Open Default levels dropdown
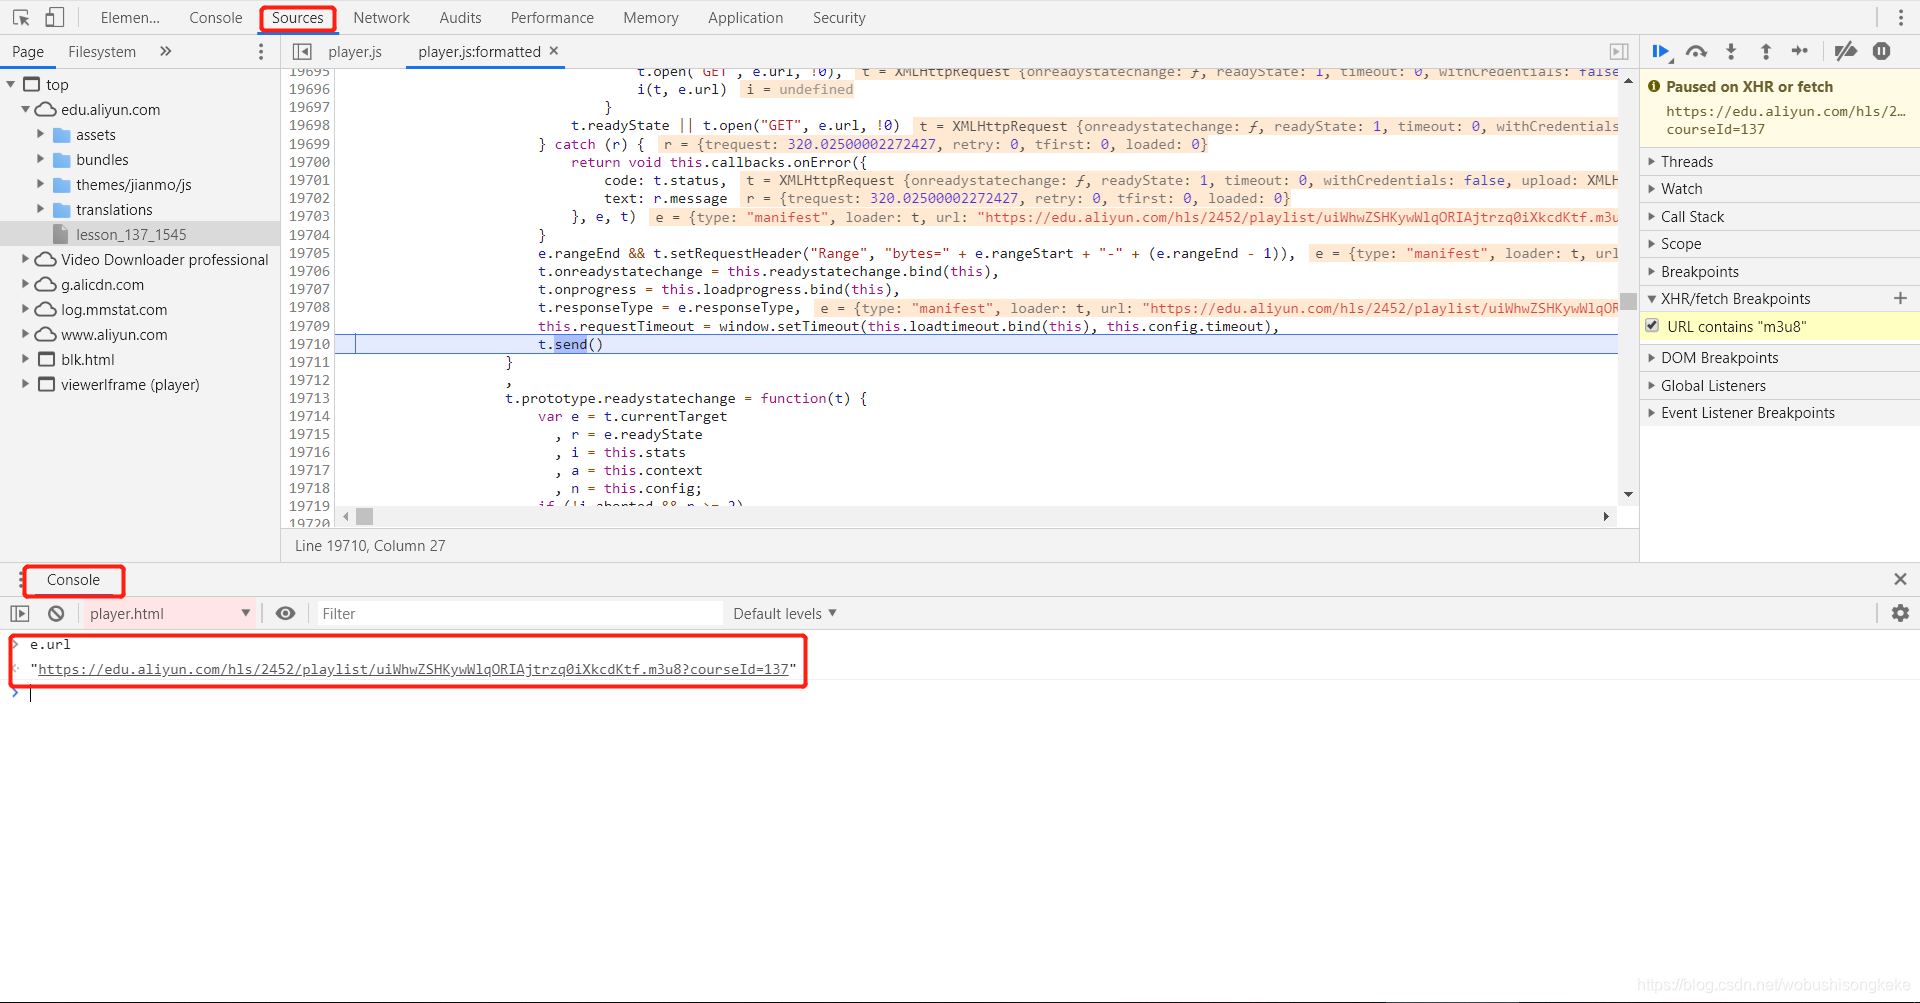Viewport: 1920px width, 1003px height. [x=785, y=613]
